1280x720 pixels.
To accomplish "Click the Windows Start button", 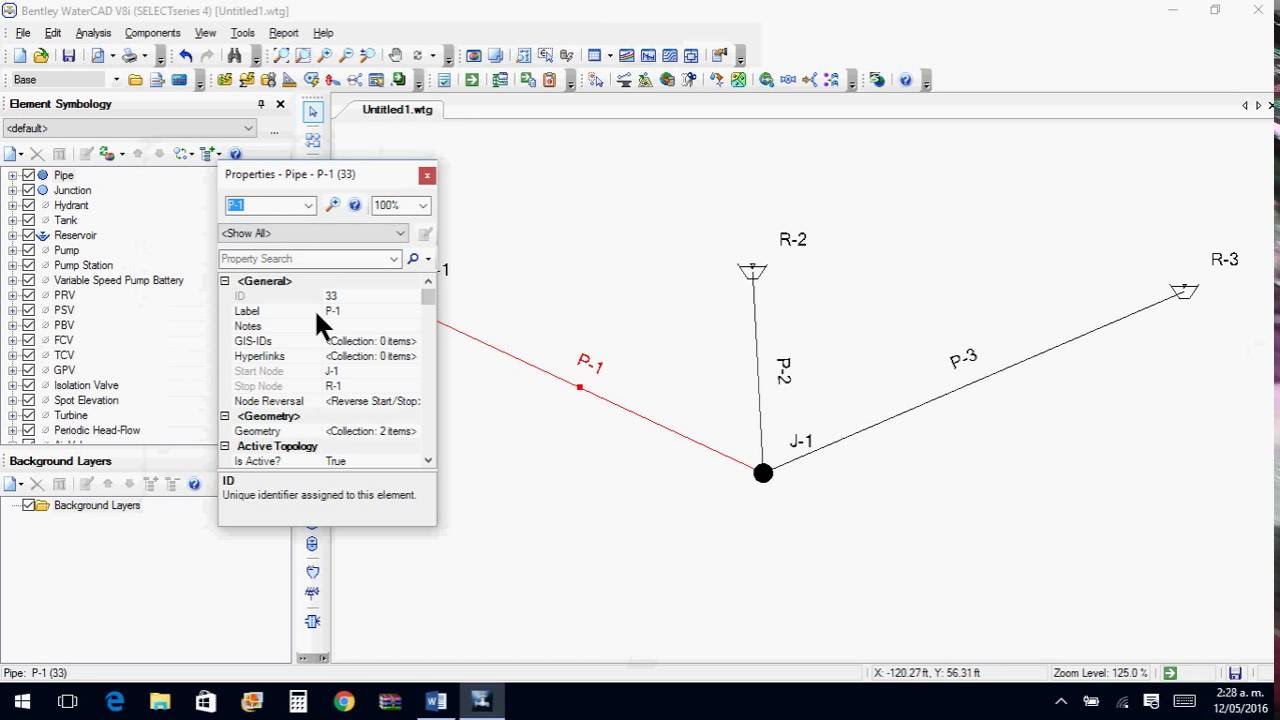I will point(22,701).
